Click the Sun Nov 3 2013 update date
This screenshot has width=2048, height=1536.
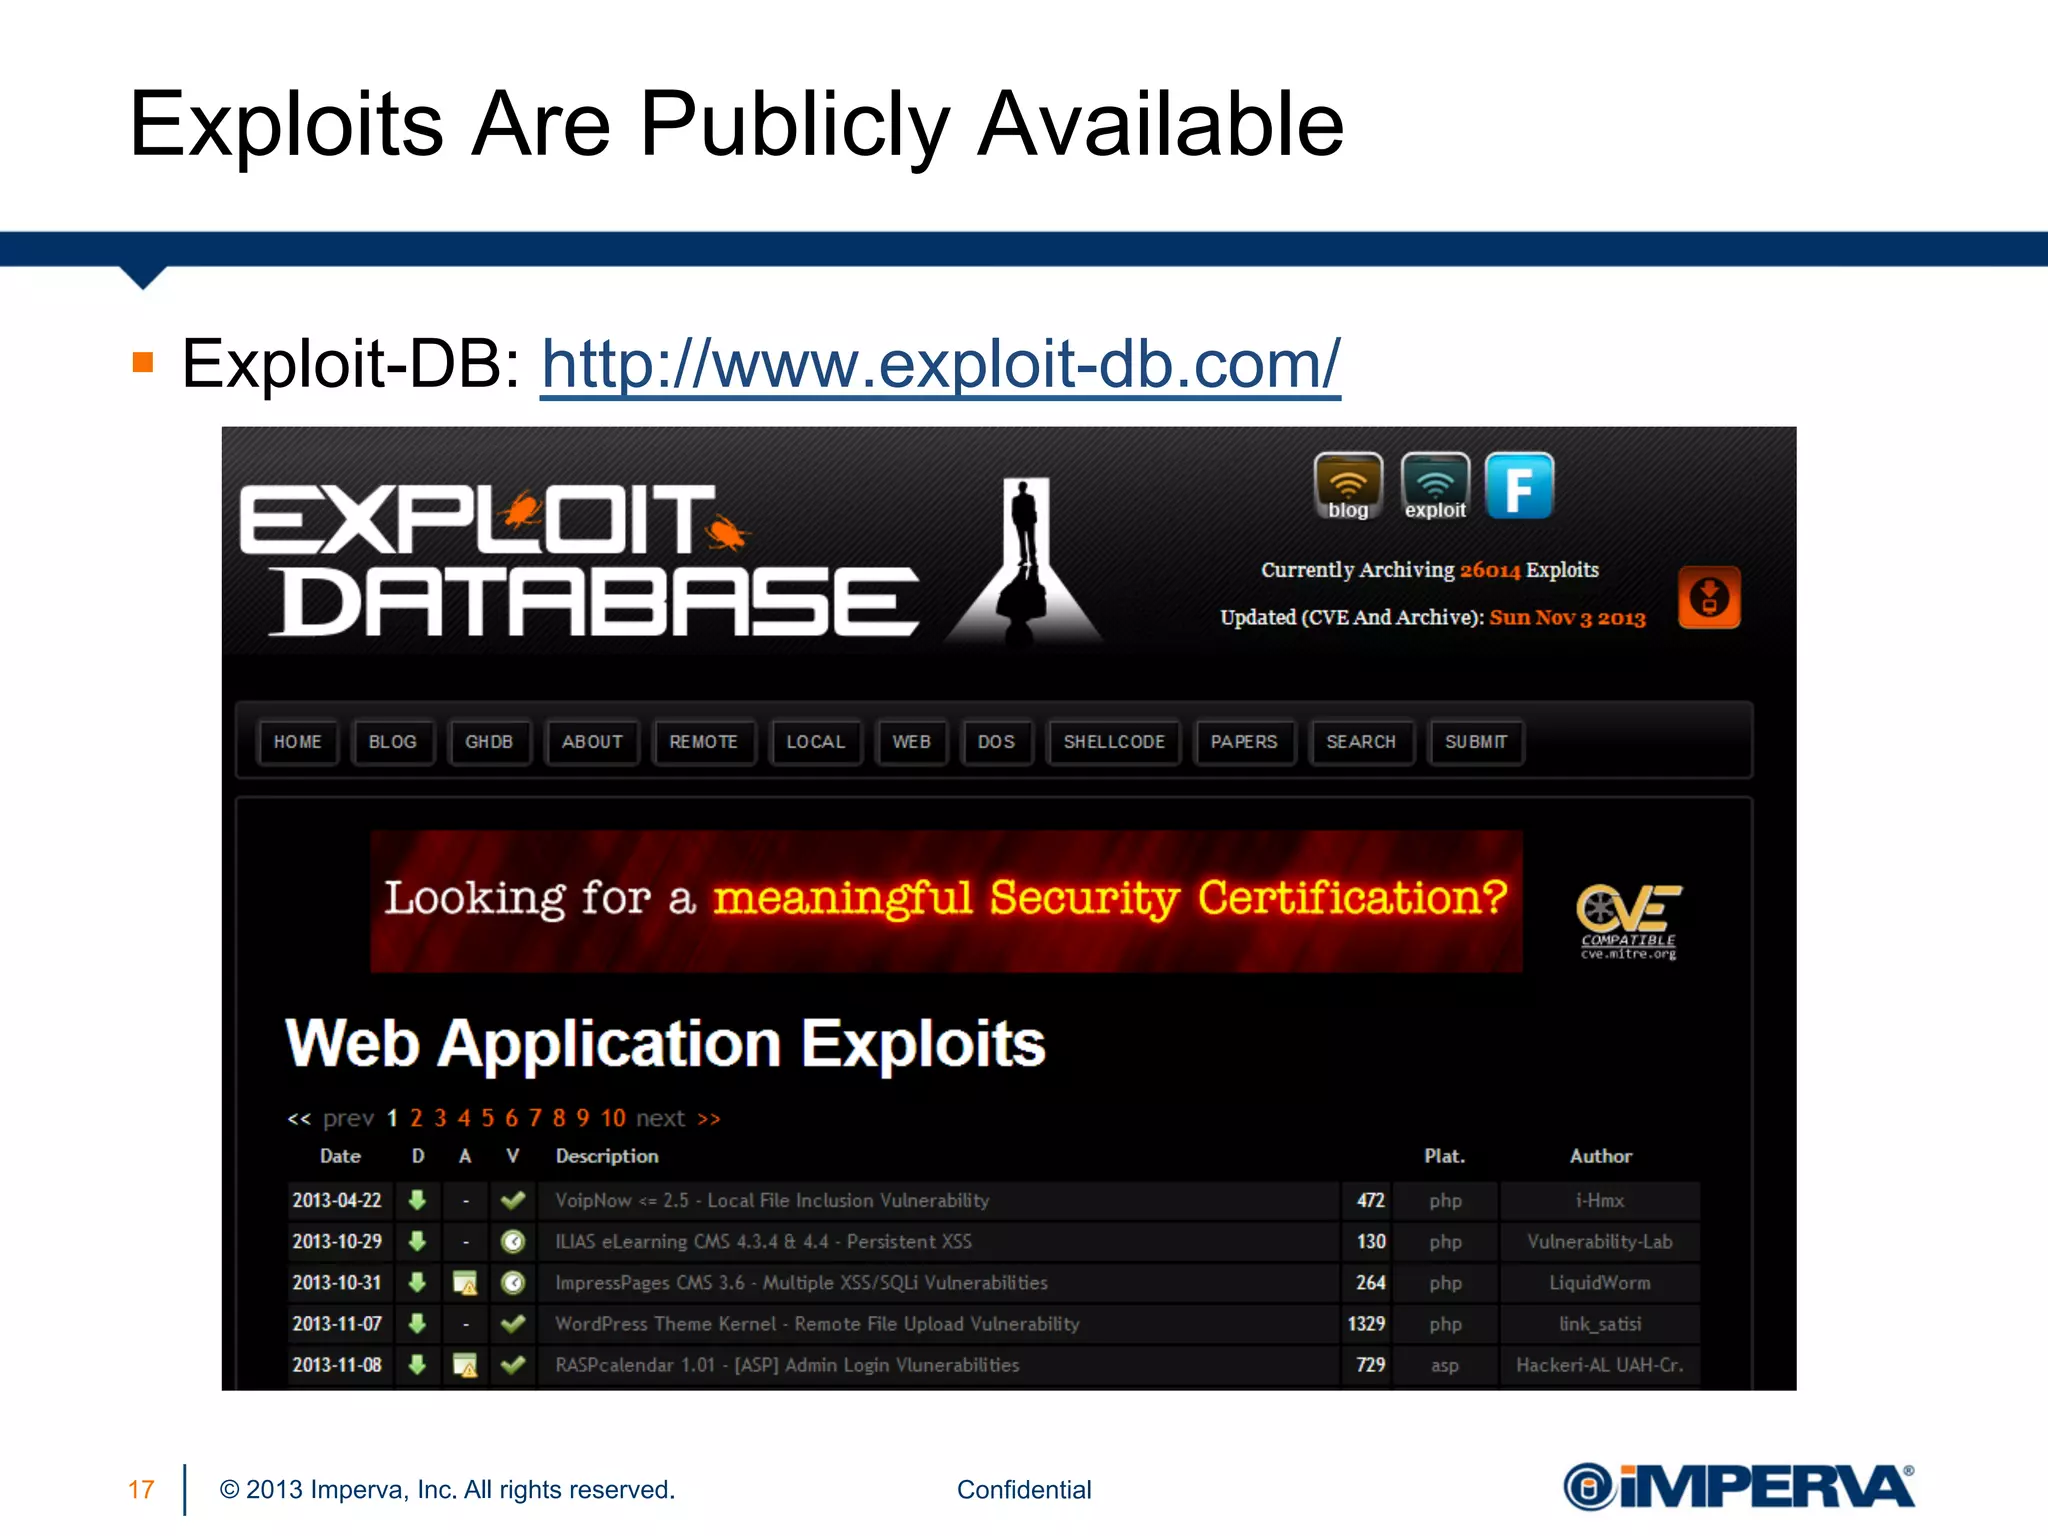pos(1567,617)
